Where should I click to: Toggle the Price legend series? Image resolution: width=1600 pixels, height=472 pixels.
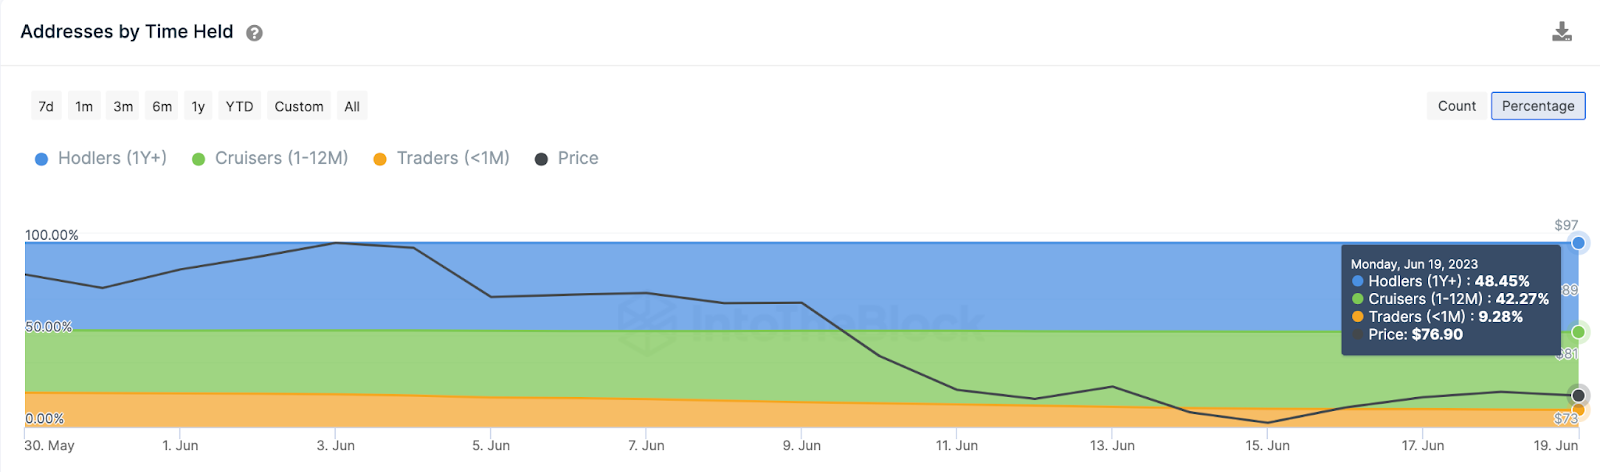567,158
